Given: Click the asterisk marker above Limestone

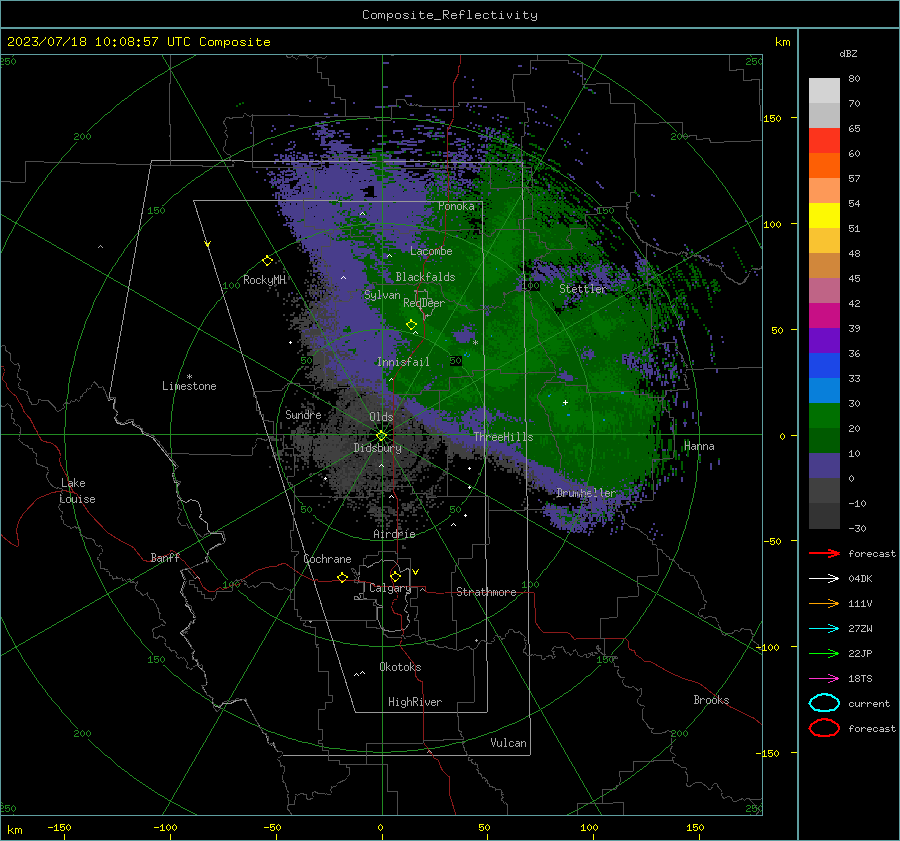Looking at the screenshot, I should click(189, 377).
